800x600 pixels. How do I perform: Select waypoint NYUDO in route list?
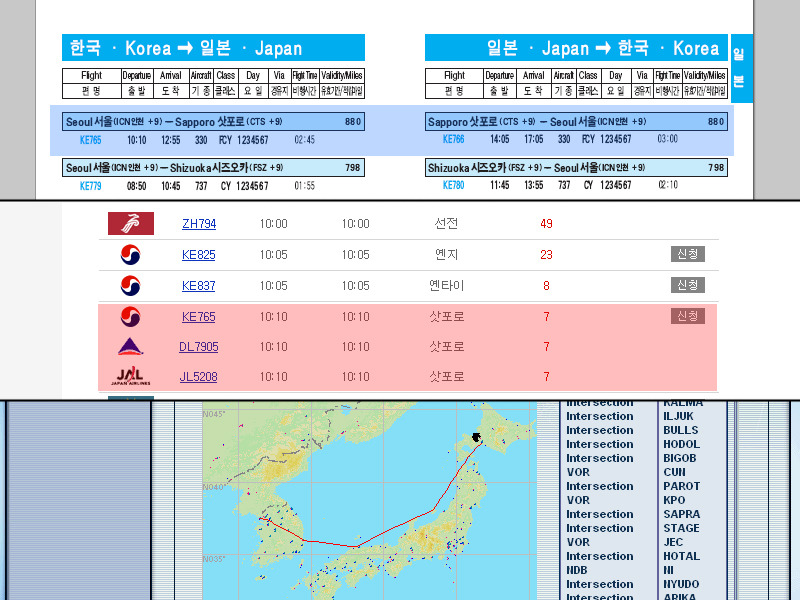point(681,584)
